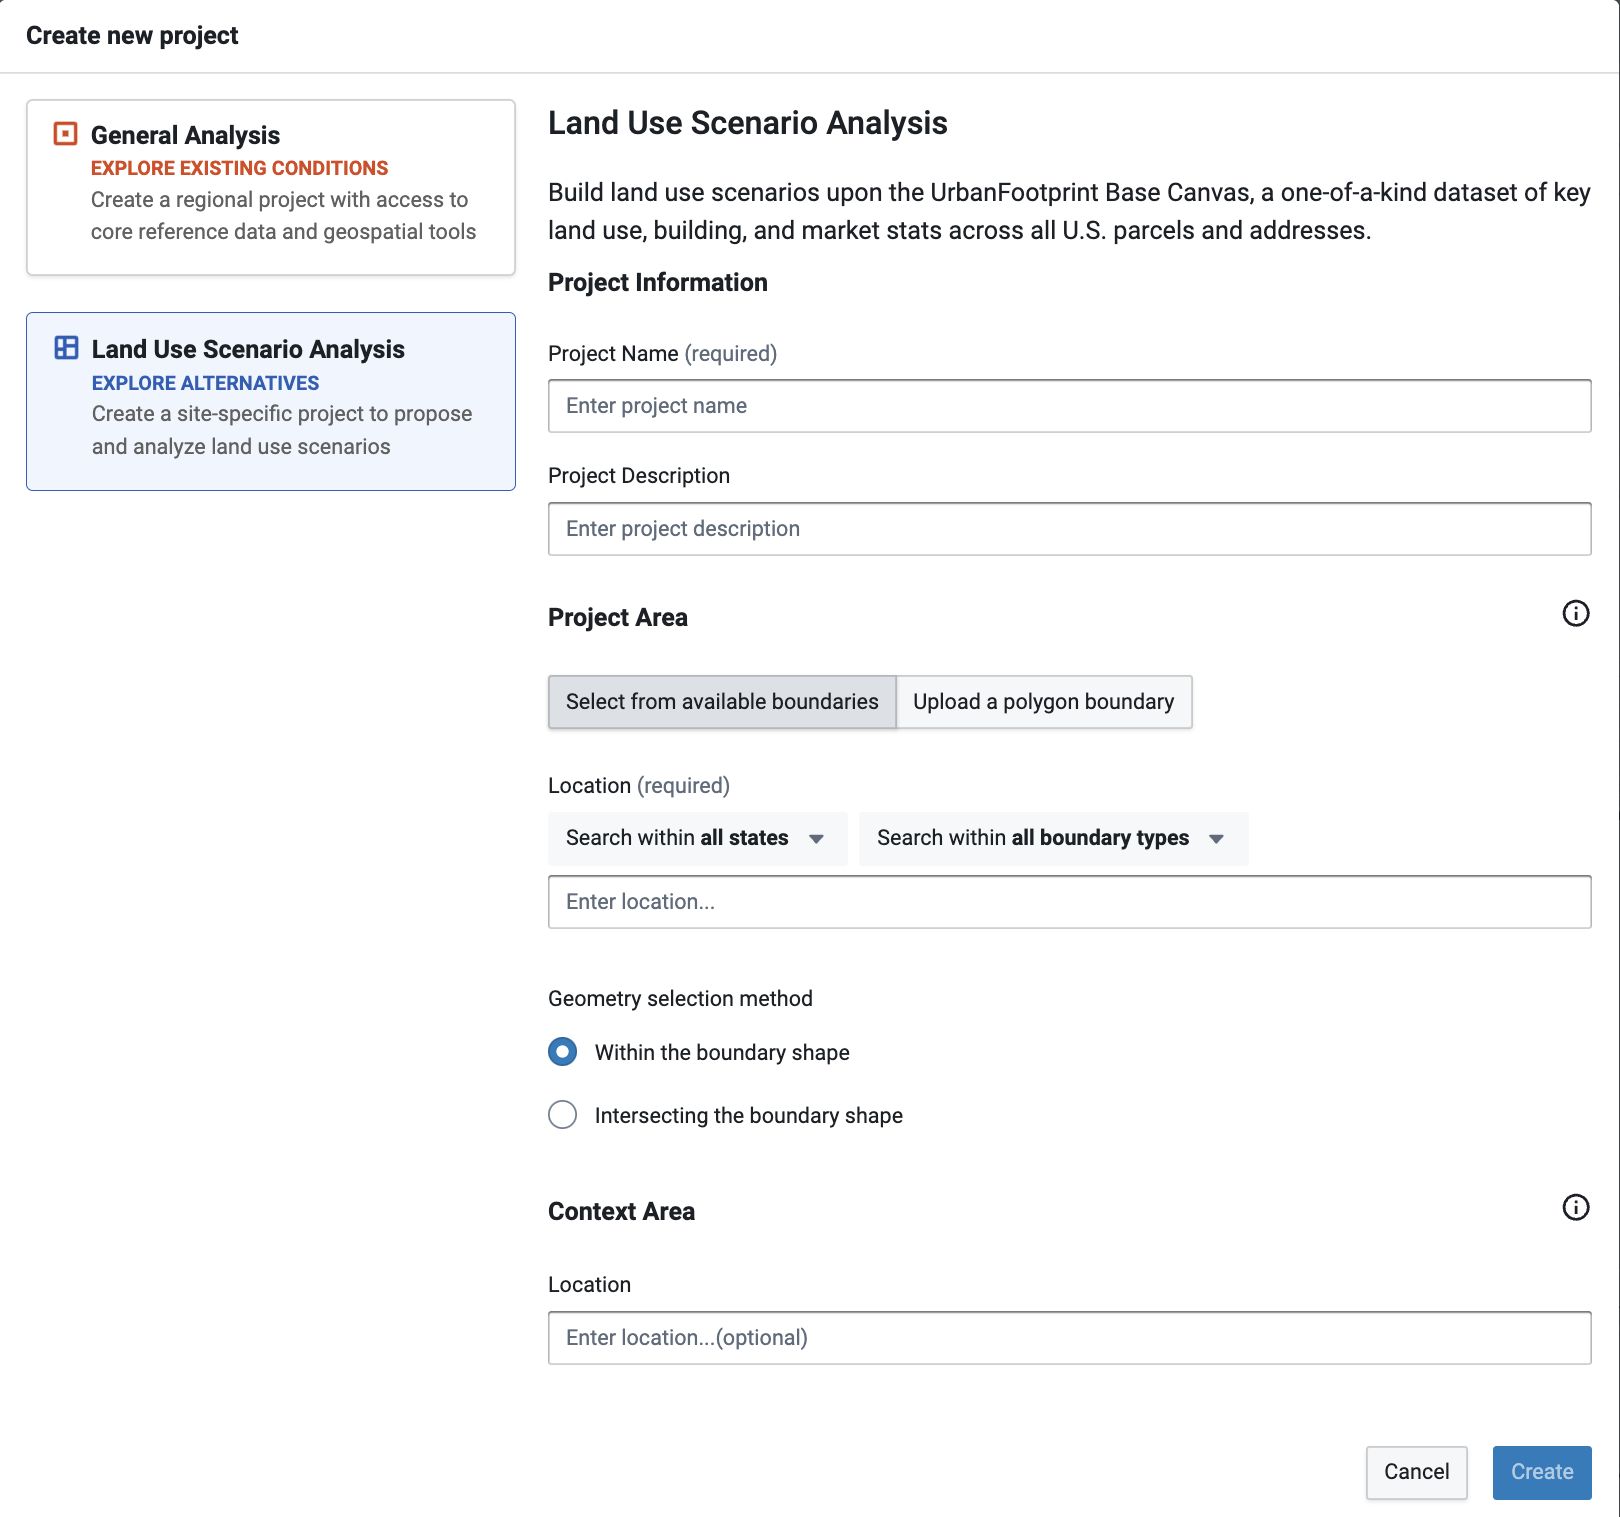Viewport: 1620px width, 1517px height.
Task: Choose the General Analysis project type card
Action: click(x=271, y=187)
